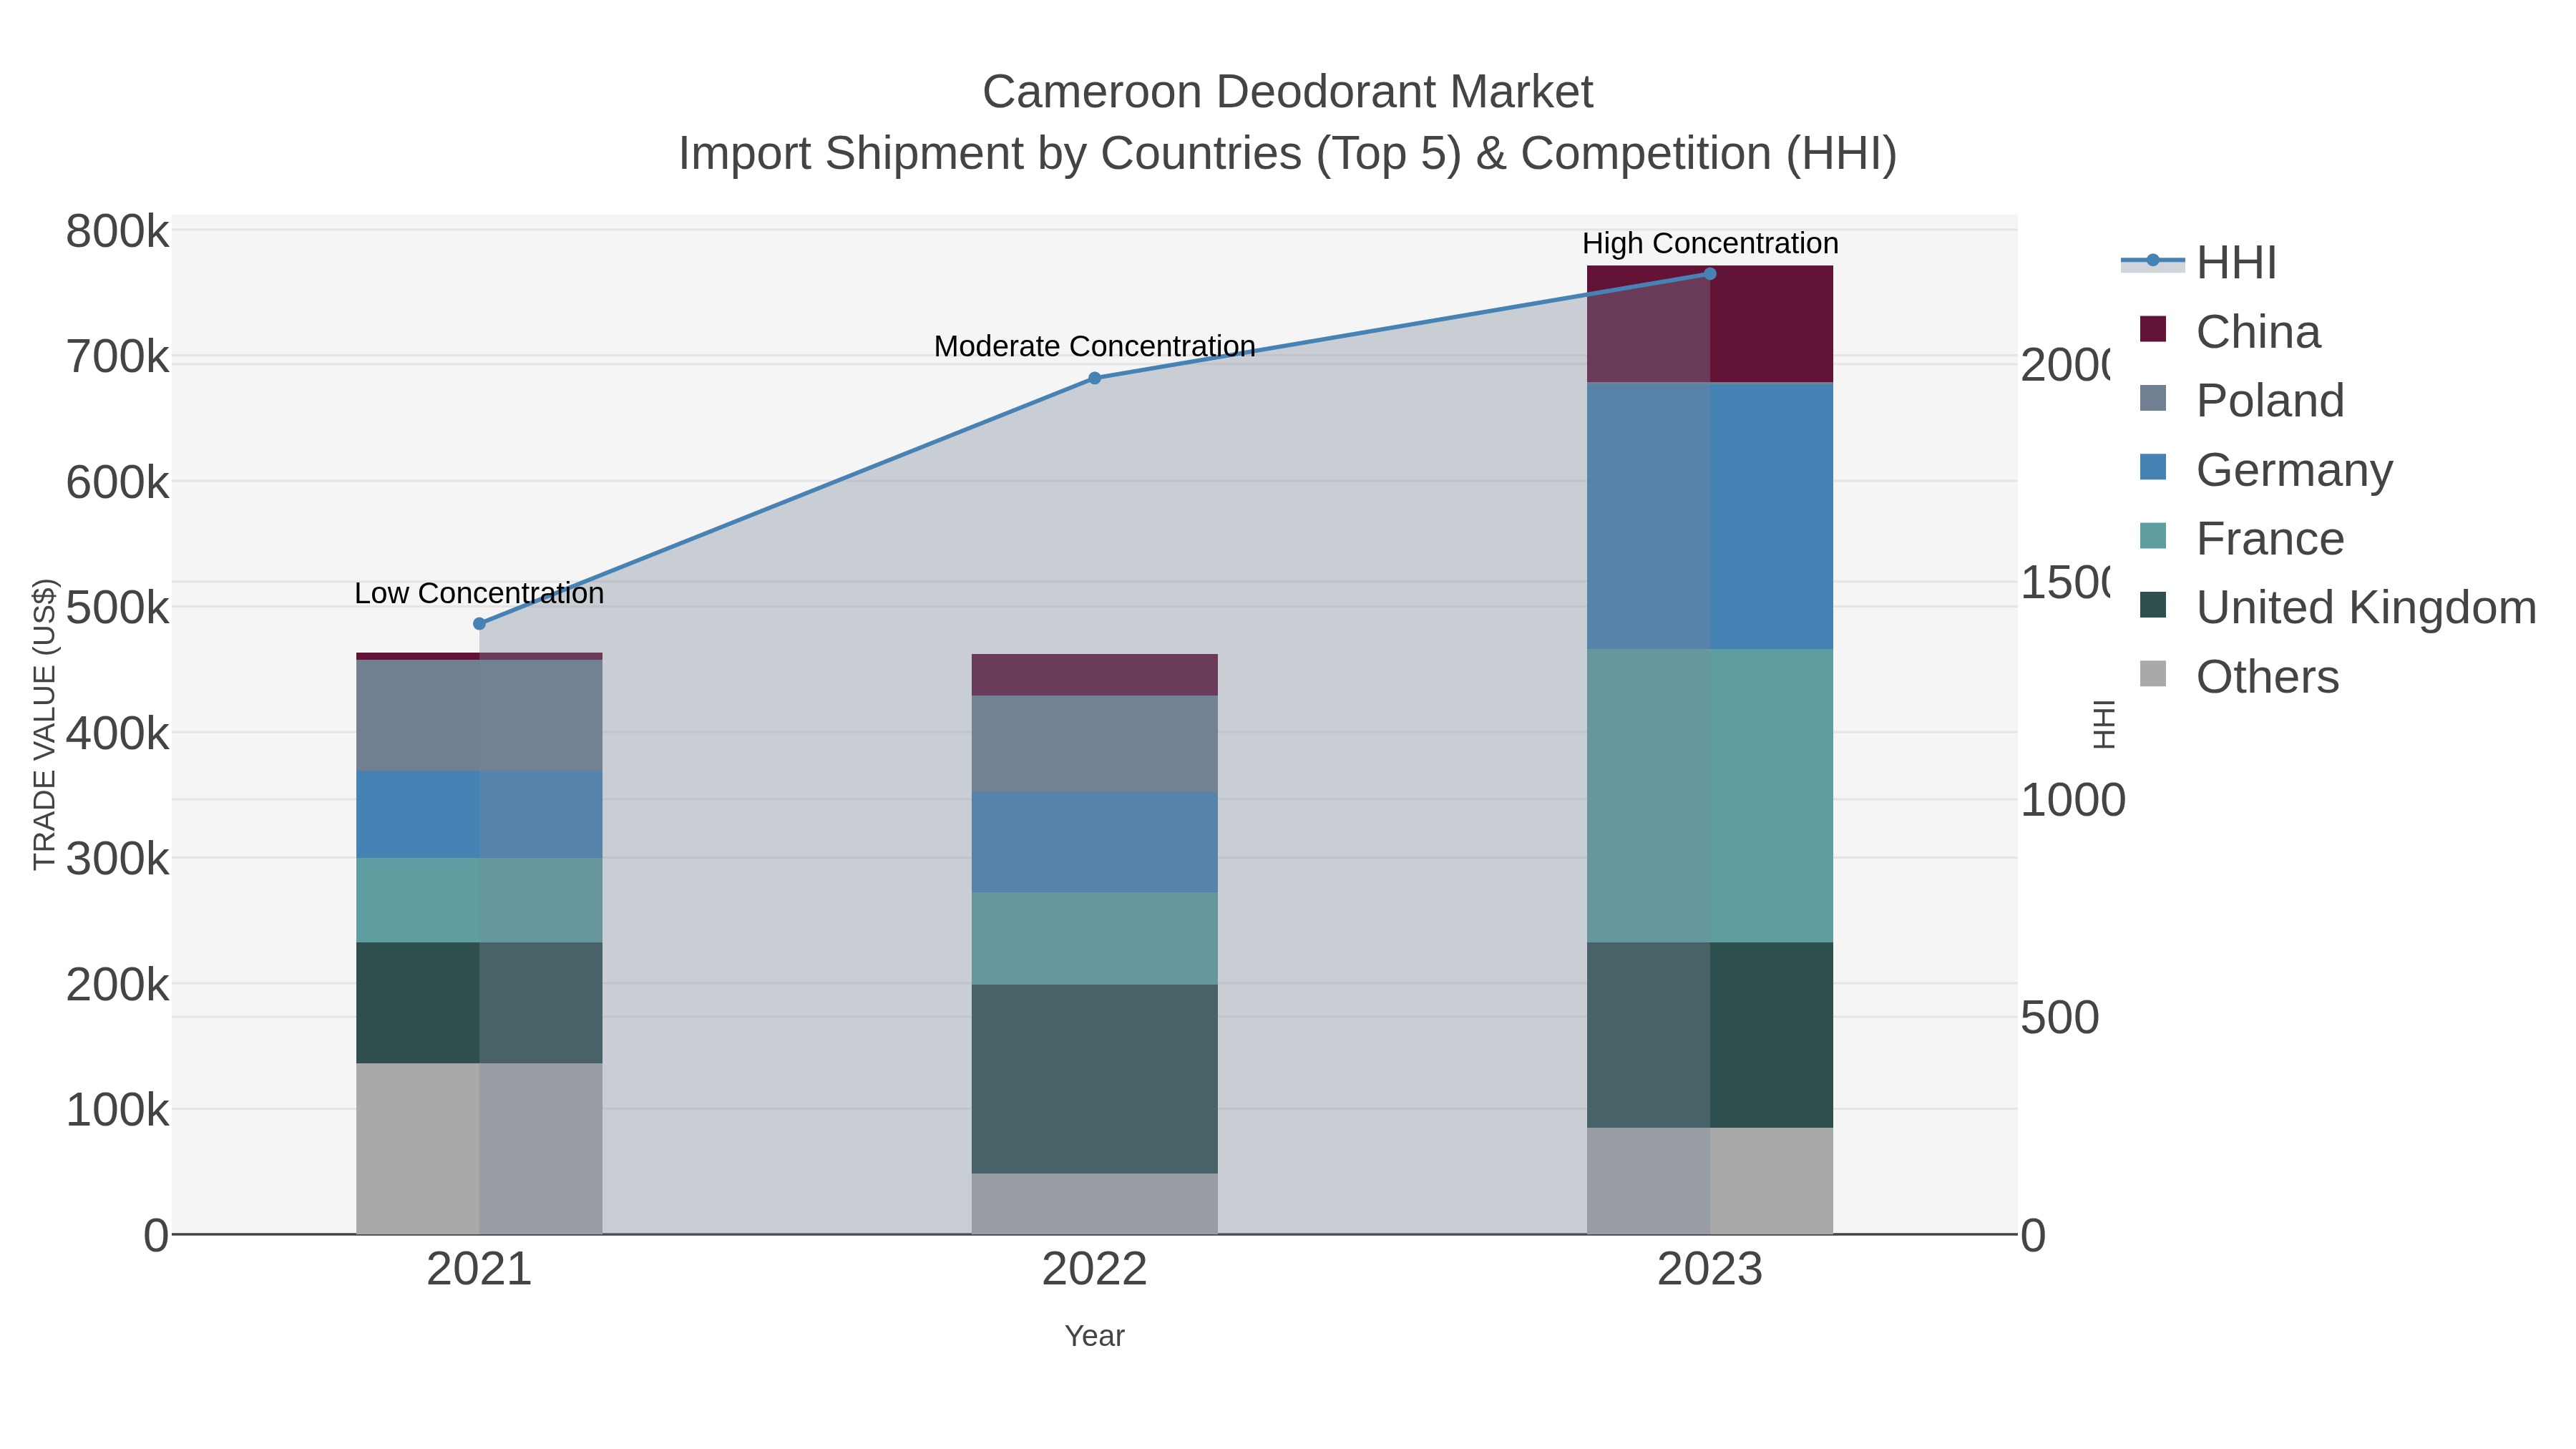Select the 2023 France bar segment

coord(1710,796)
